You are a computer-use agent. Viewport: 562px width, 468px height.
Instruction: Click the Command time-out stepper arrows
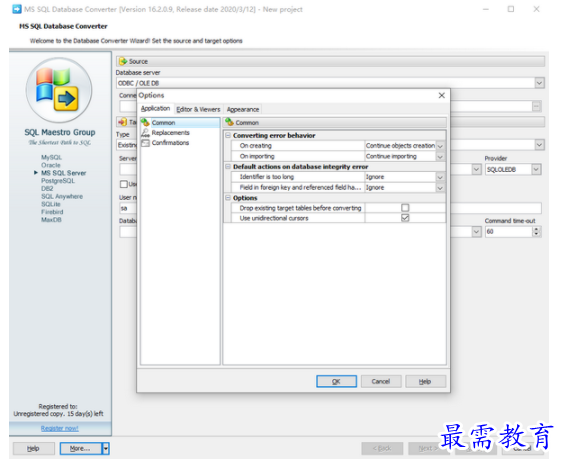(536, 232)
